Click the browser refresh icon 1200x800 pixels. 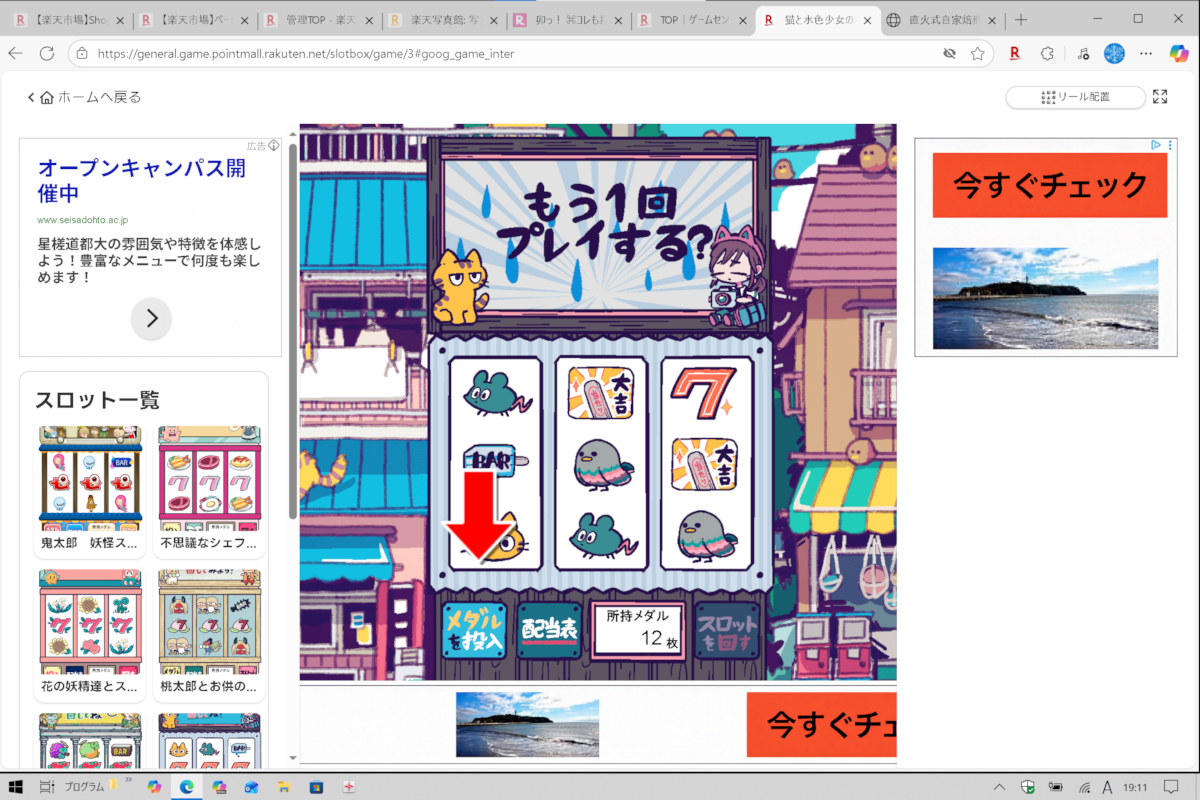(47, 54)
